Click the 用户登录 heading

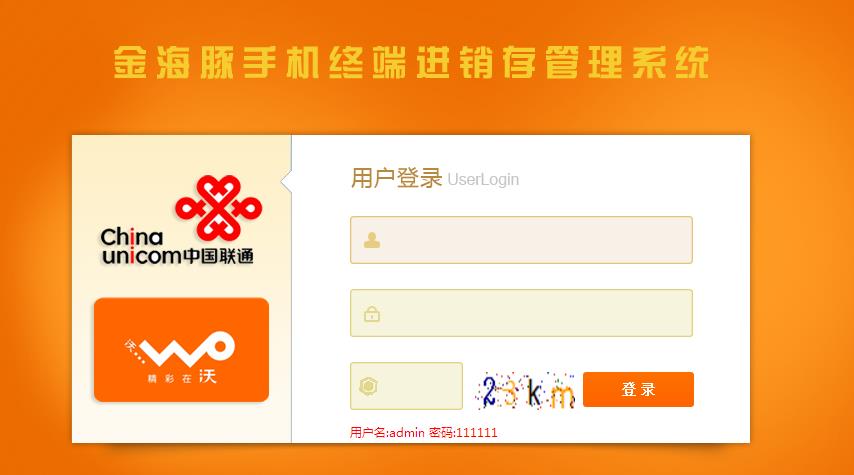[x=396, y=178]
